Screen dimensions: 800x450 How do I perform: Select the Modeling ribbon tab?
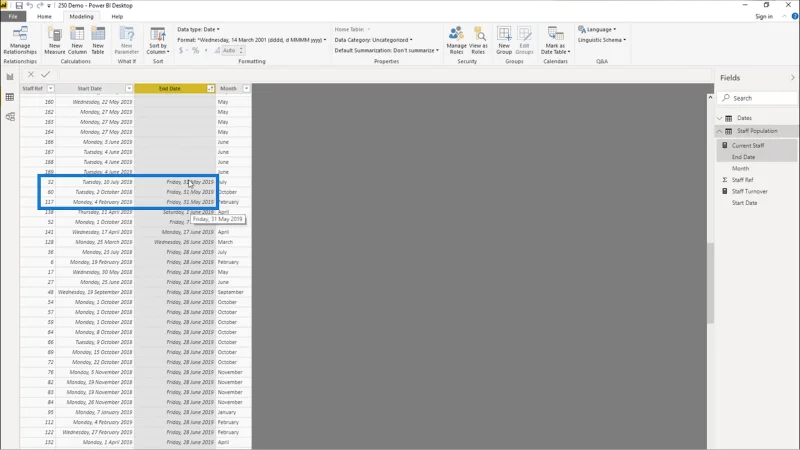(81, 16)
